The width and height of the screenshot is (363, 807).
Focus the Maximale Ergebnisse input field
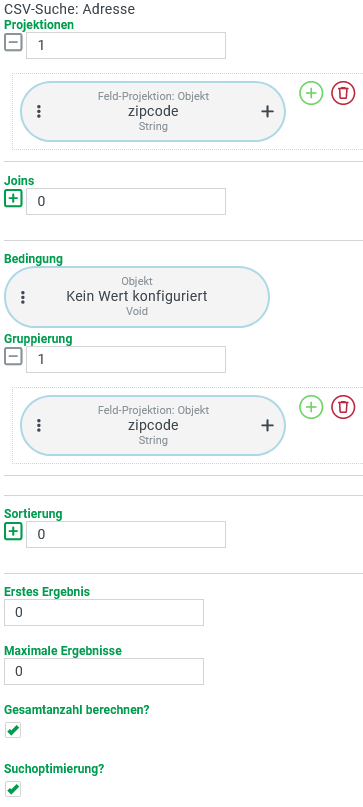[x=104, y=672]
